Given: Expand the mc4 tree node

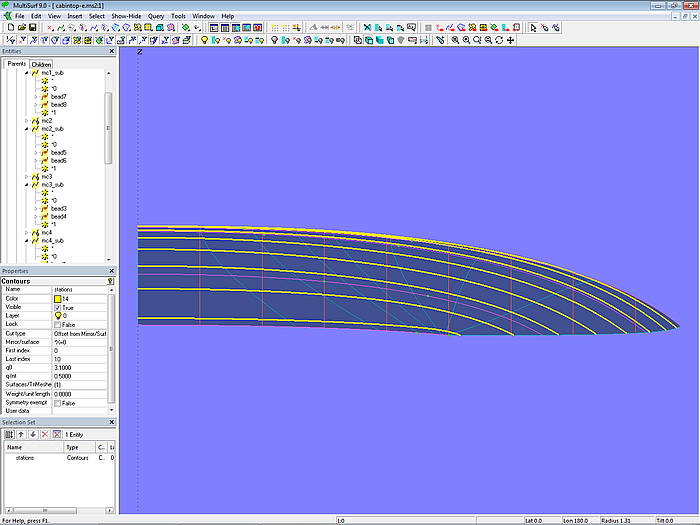Looking at the screenshot, I should pyautogui.click(x=27, y=233).
